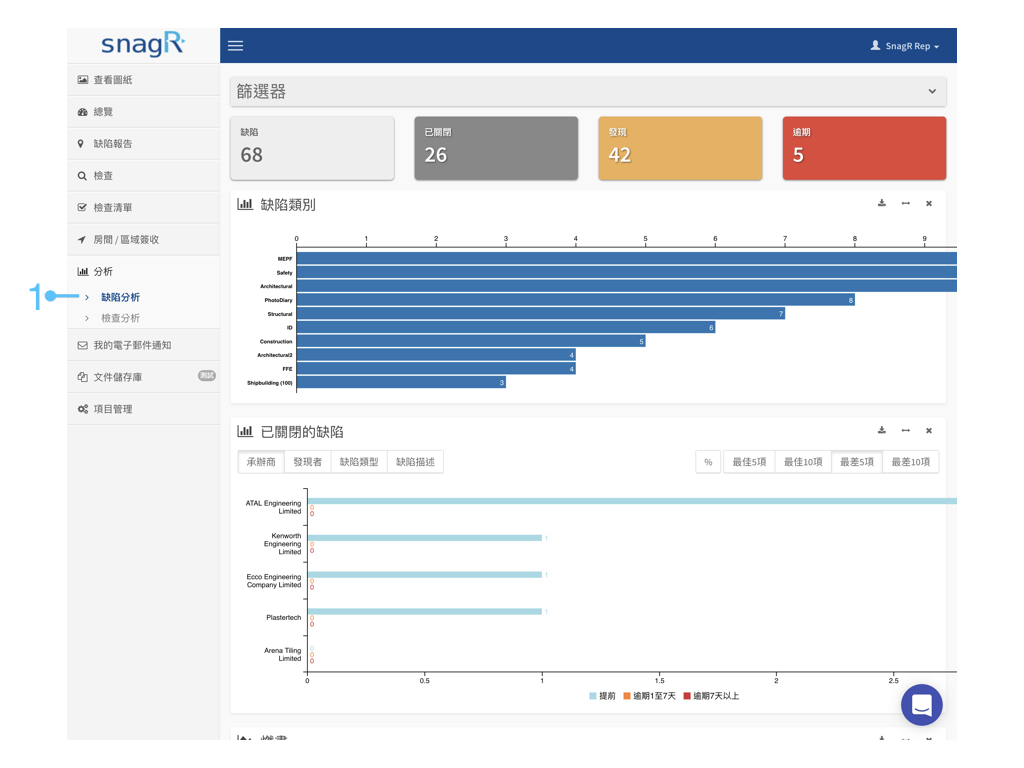Click the 逾期 5 summary card
Viewport: 1024px width, 768px height.
865,148
